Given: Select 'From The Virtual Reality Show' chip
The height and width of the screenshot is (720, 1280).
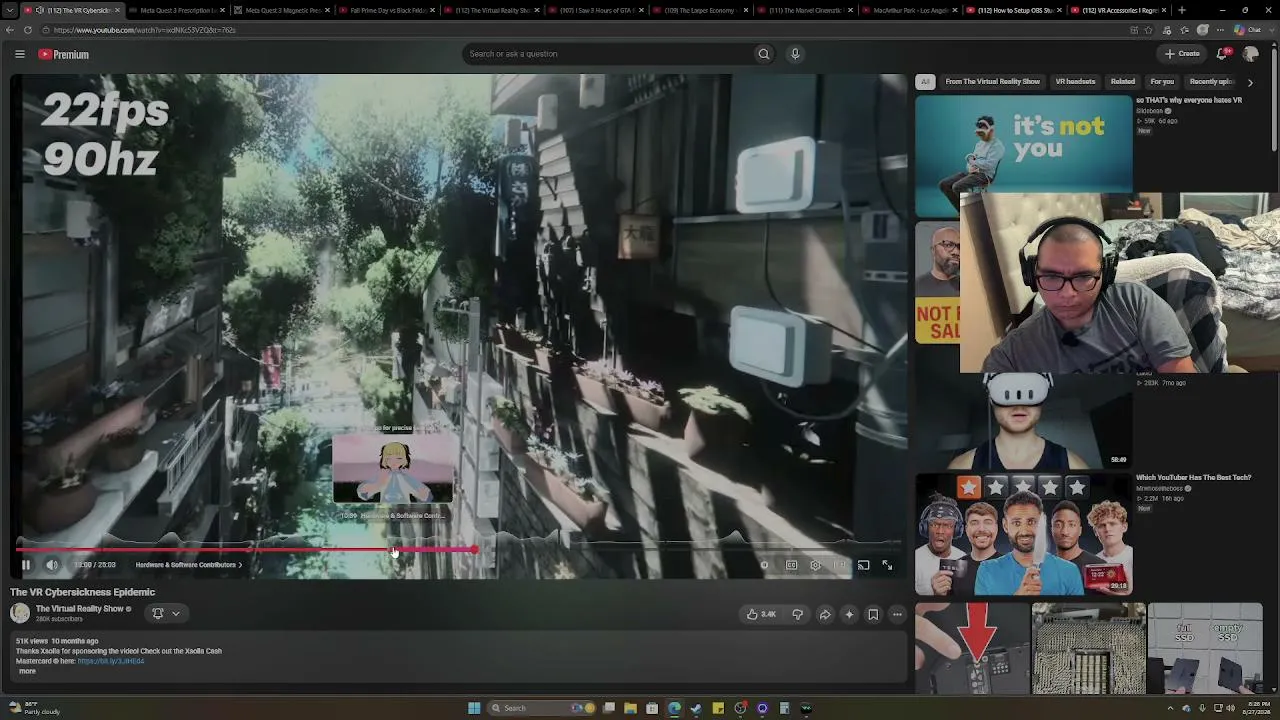Looking at the screenshot, I should coord(993,82).
